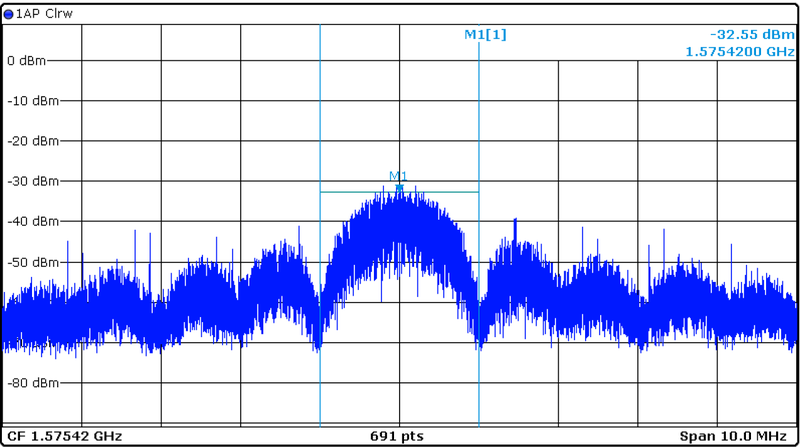800x447 pixels.
Task: Click the M1[1] marker readout header
Action: pyautogui.click(x=485, y=35)
